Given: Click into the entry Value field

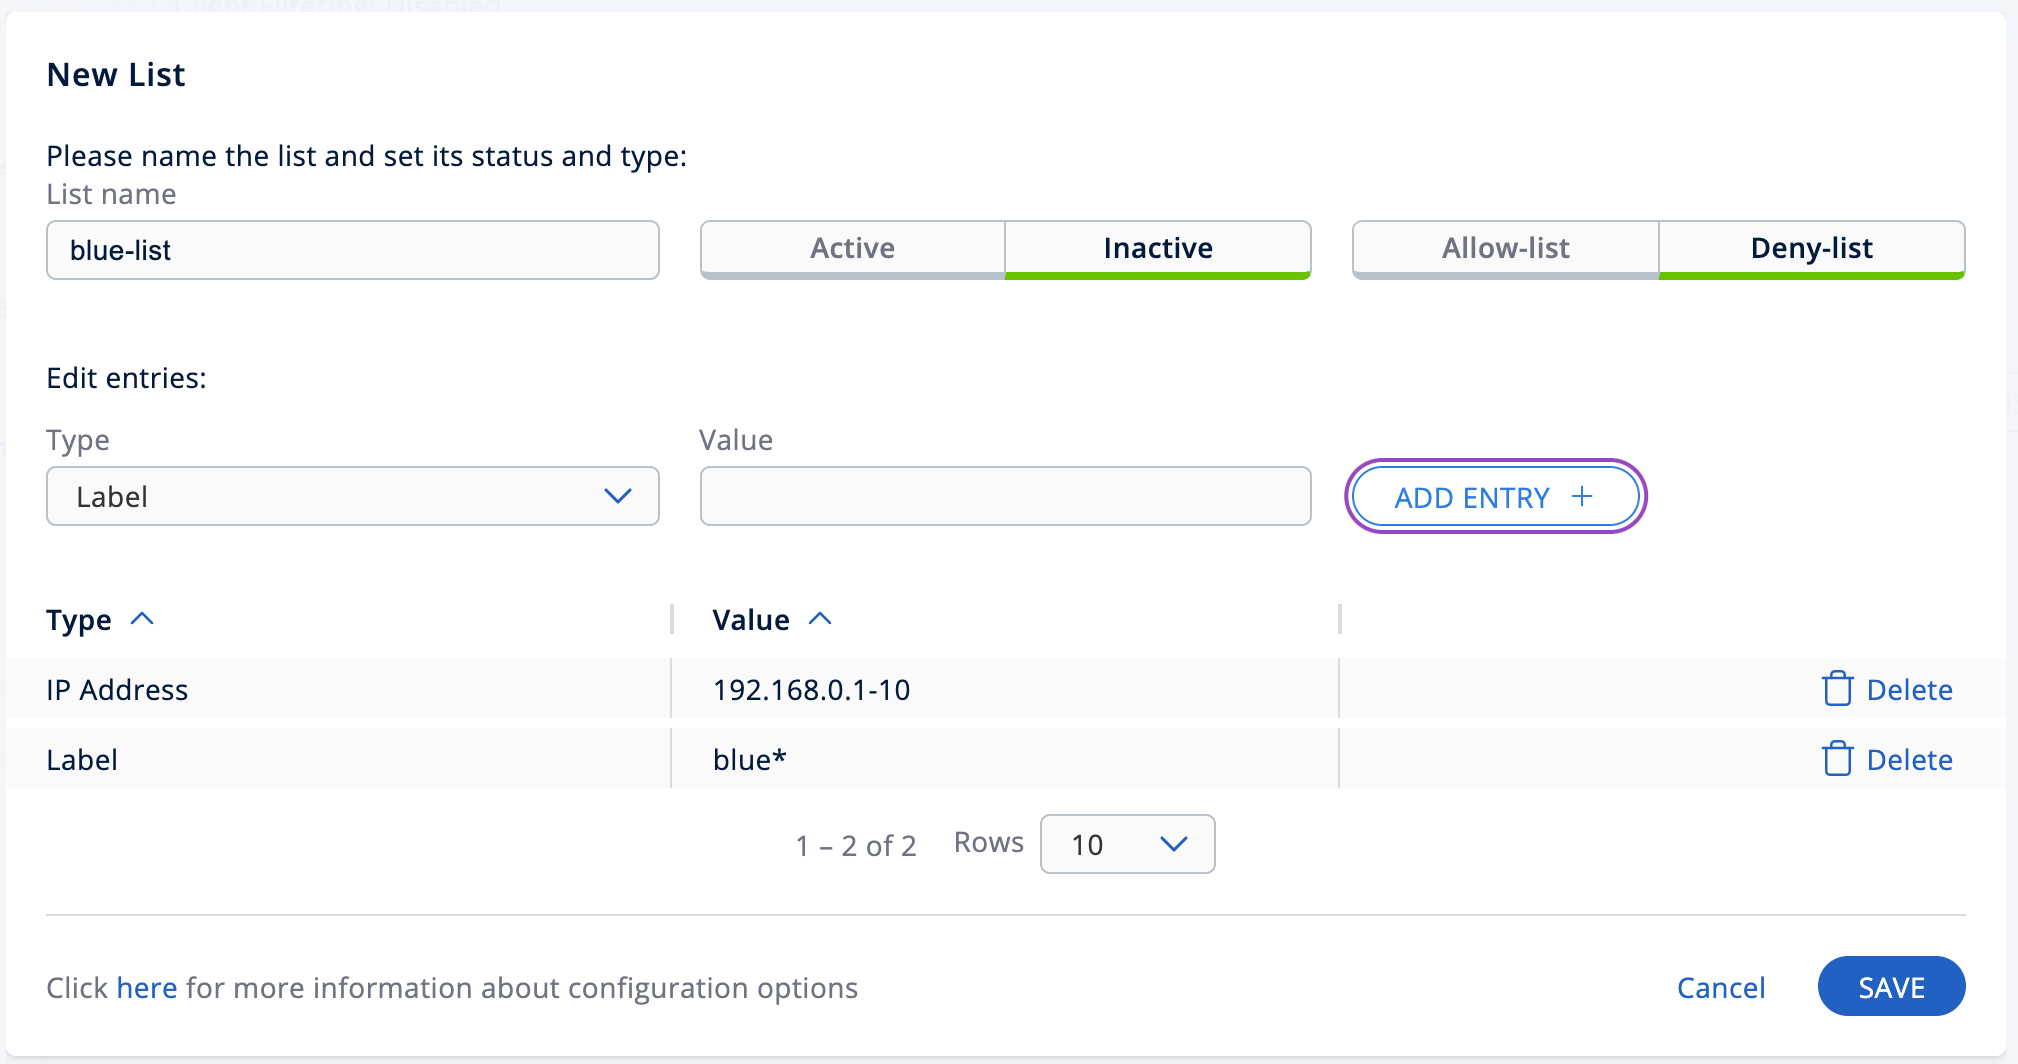Looking at the screenshot, I should point(1005,496).
